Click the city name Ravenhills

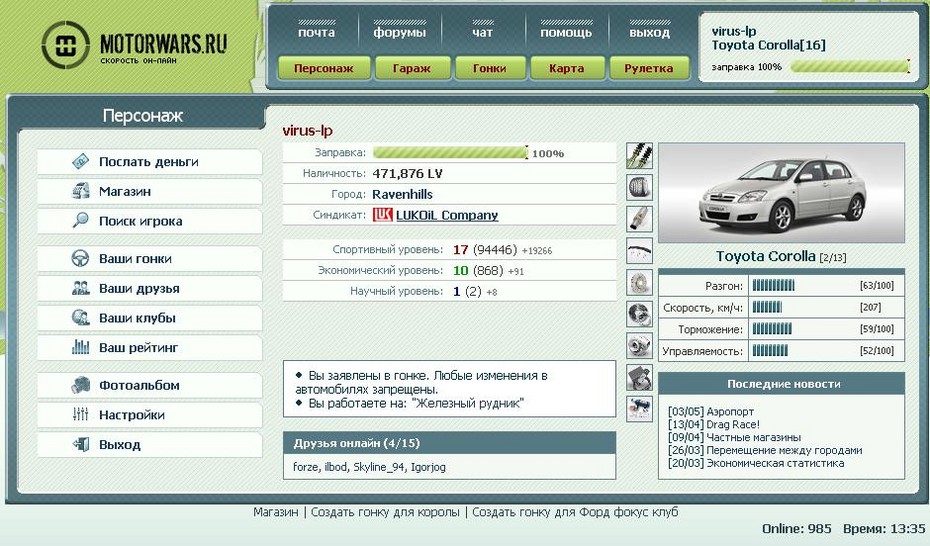click(x=402, y=194)
